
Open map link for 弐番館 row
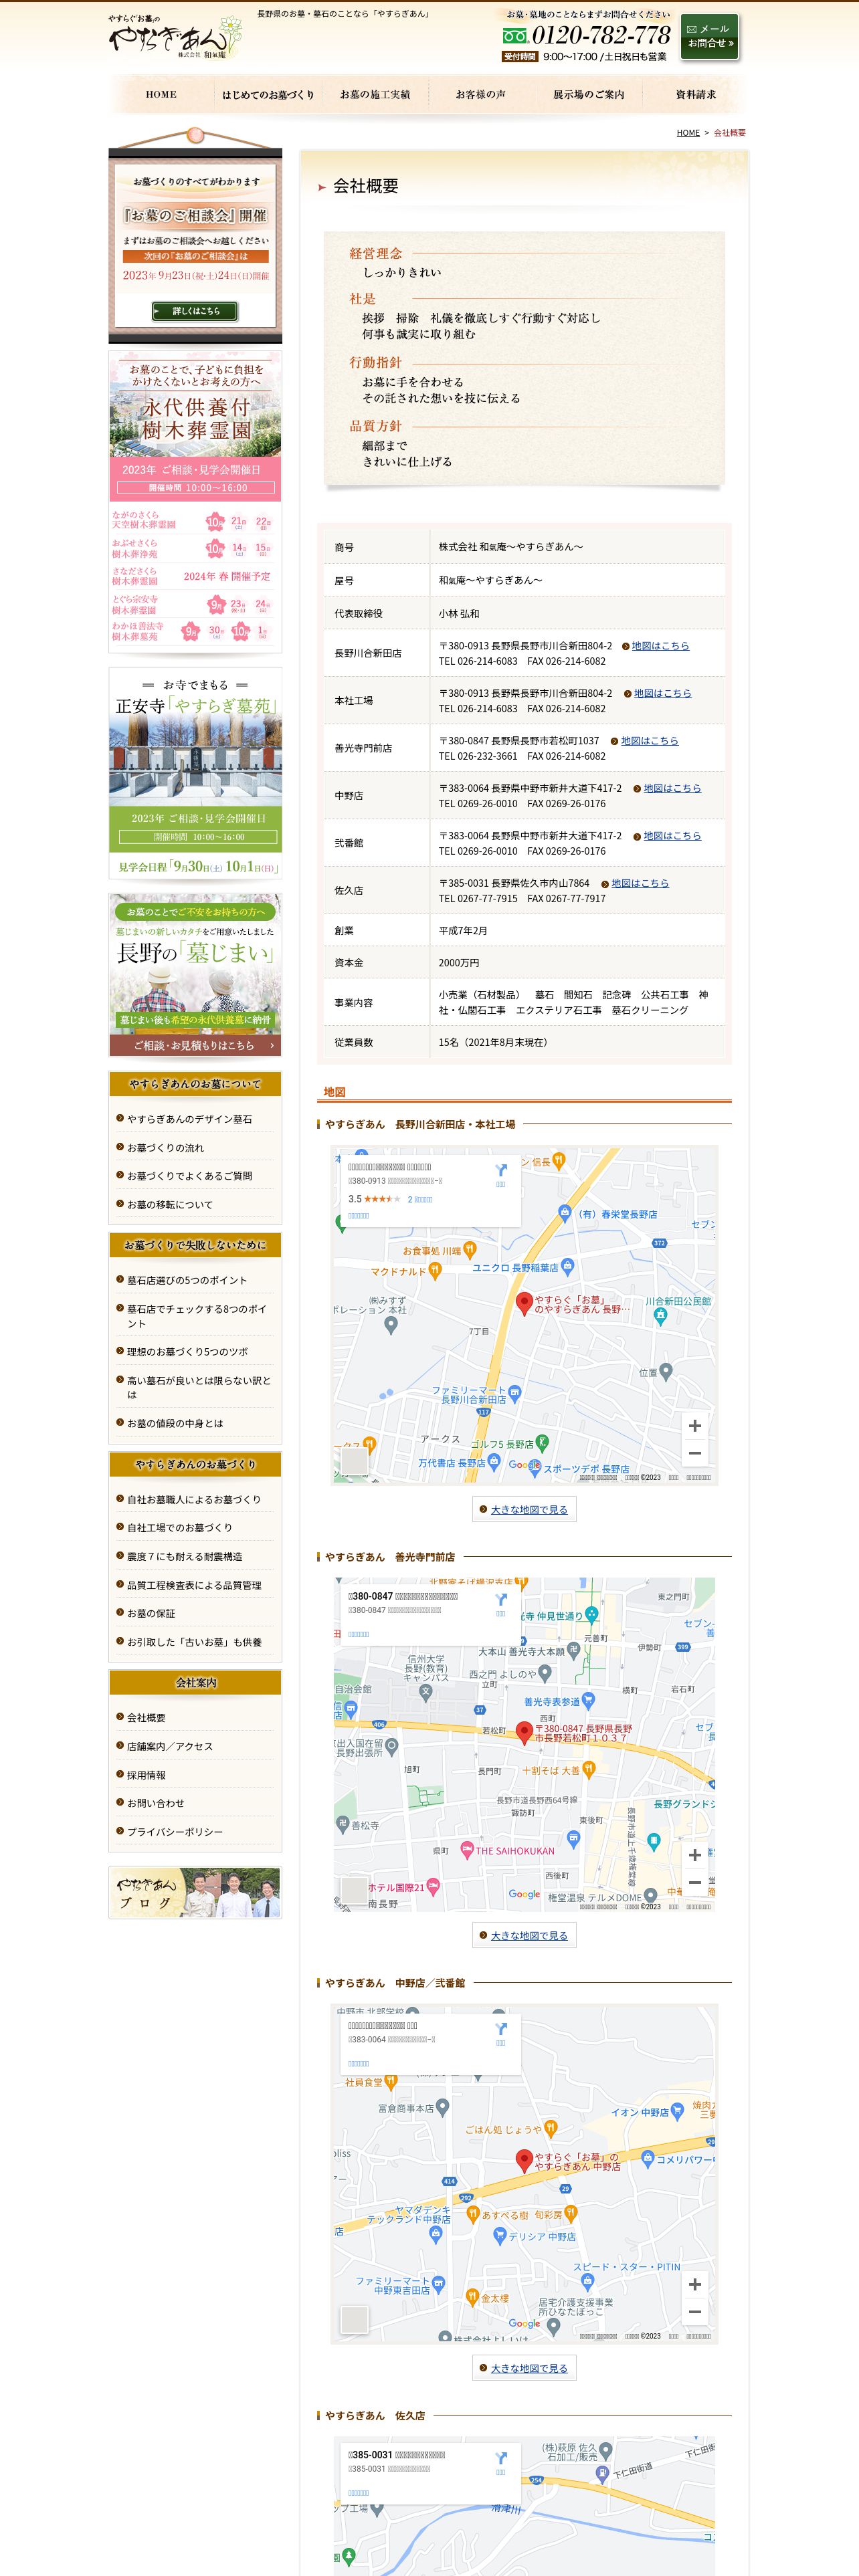(x=672, y=836)
